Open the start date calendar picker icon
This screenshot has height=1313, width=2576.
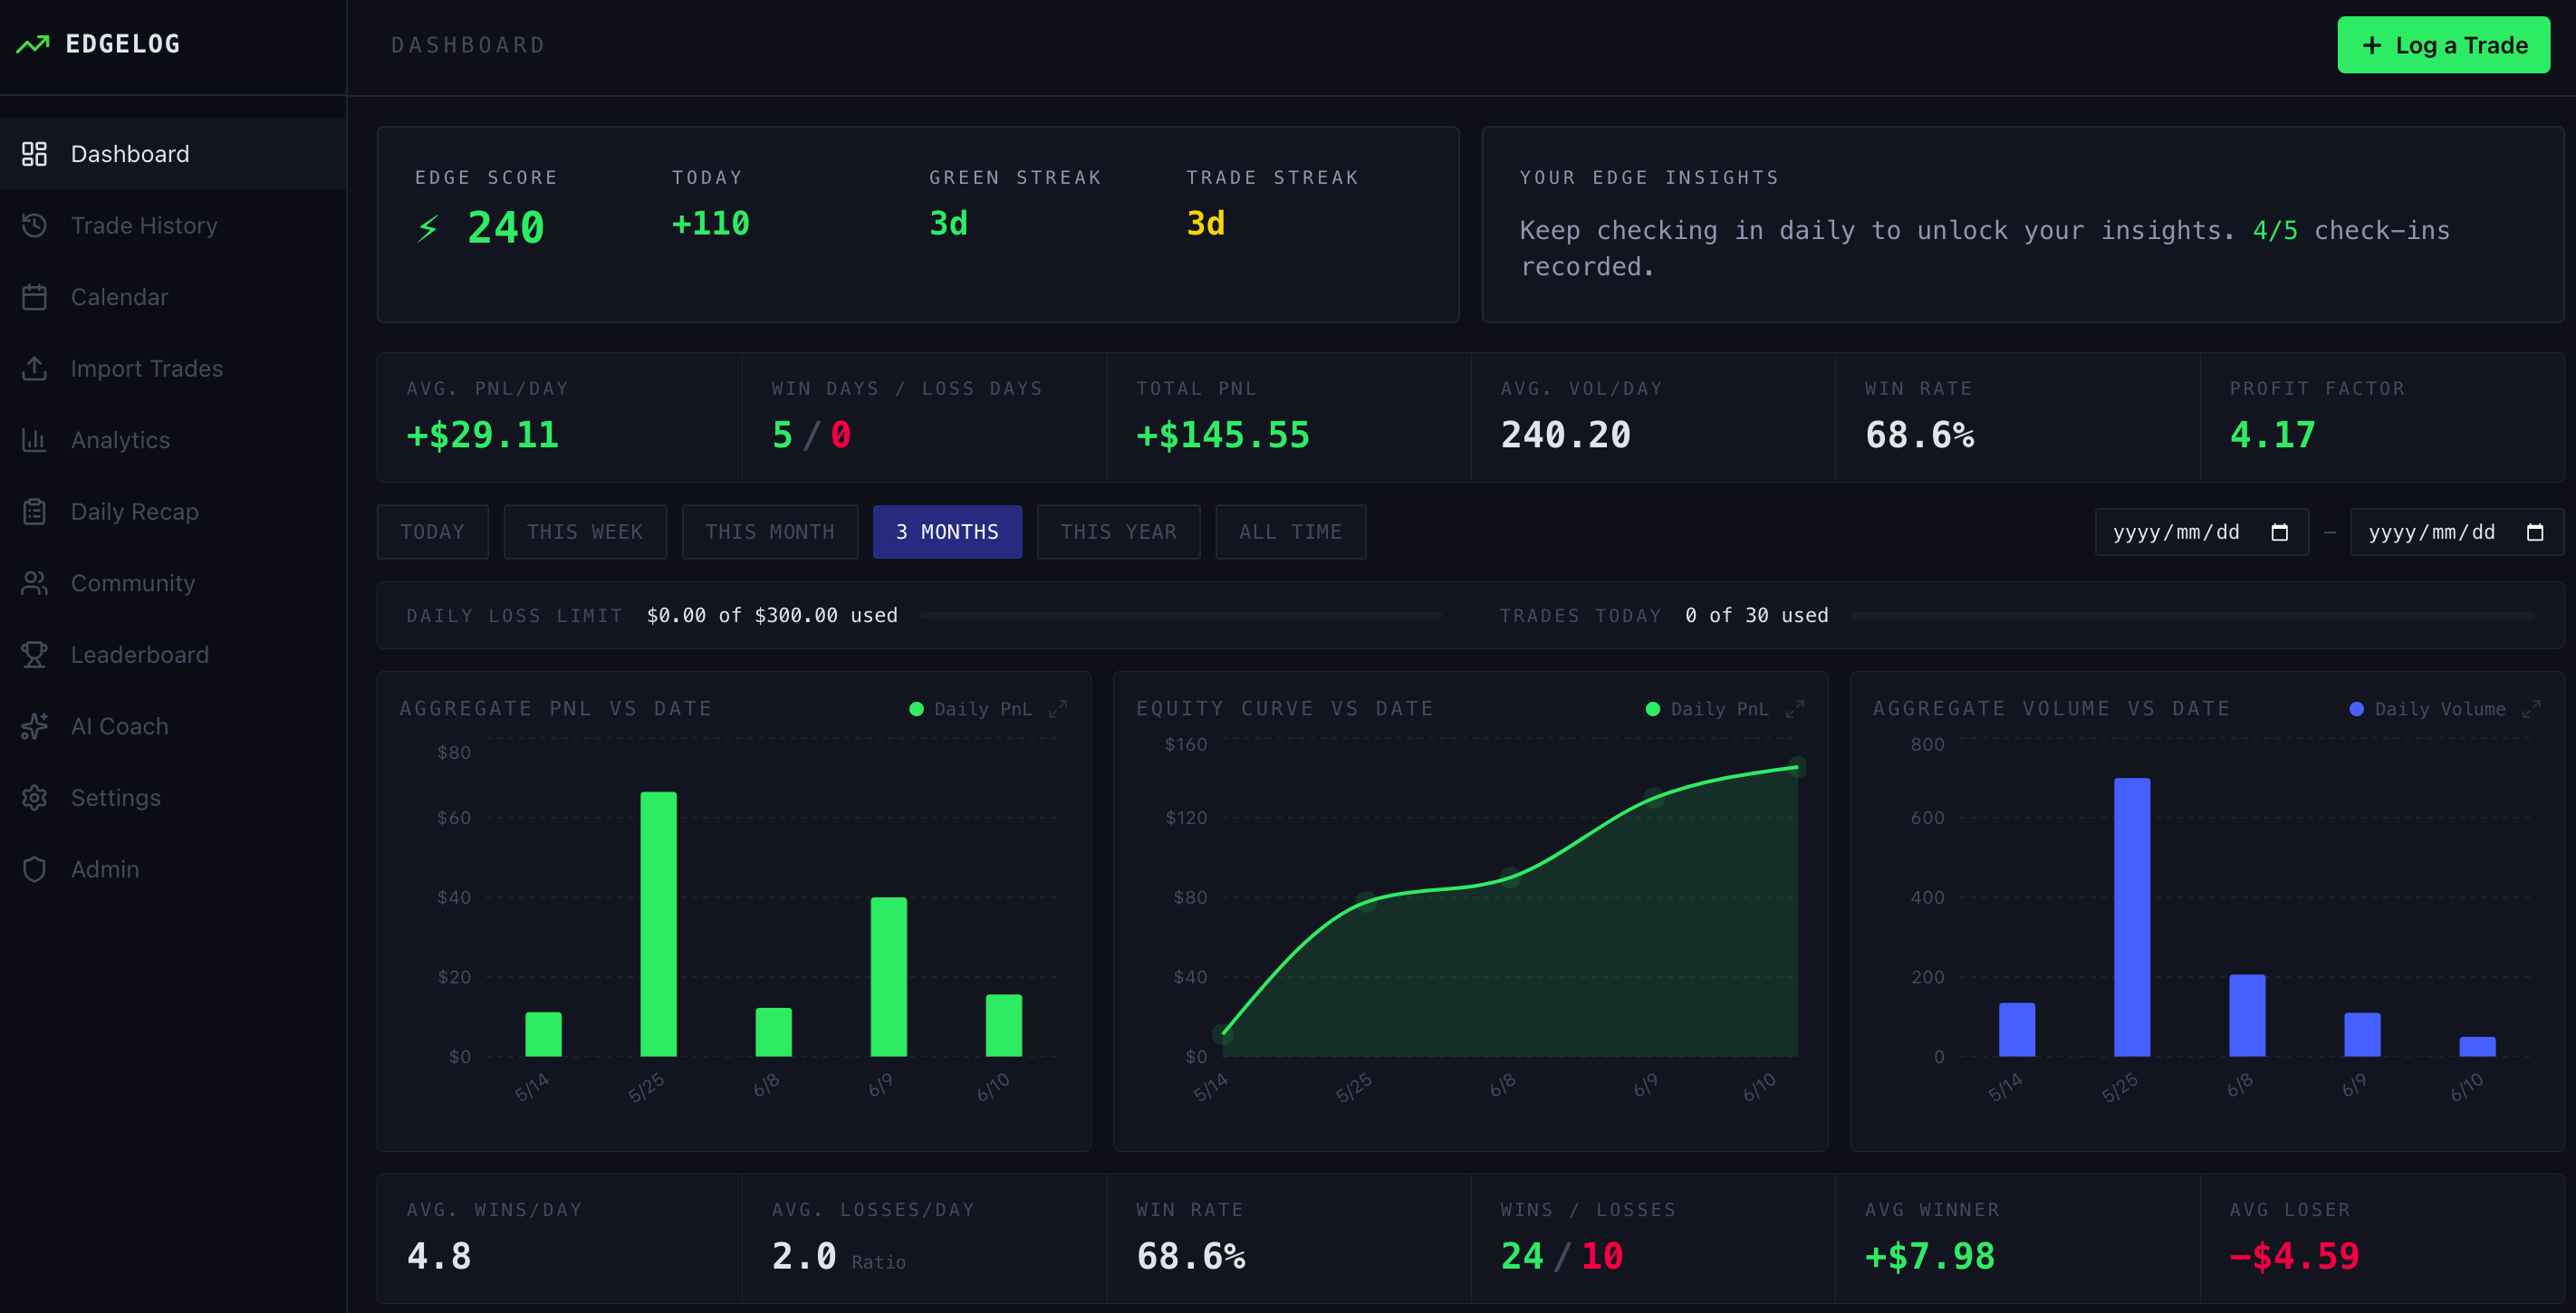coord(2279,532)
